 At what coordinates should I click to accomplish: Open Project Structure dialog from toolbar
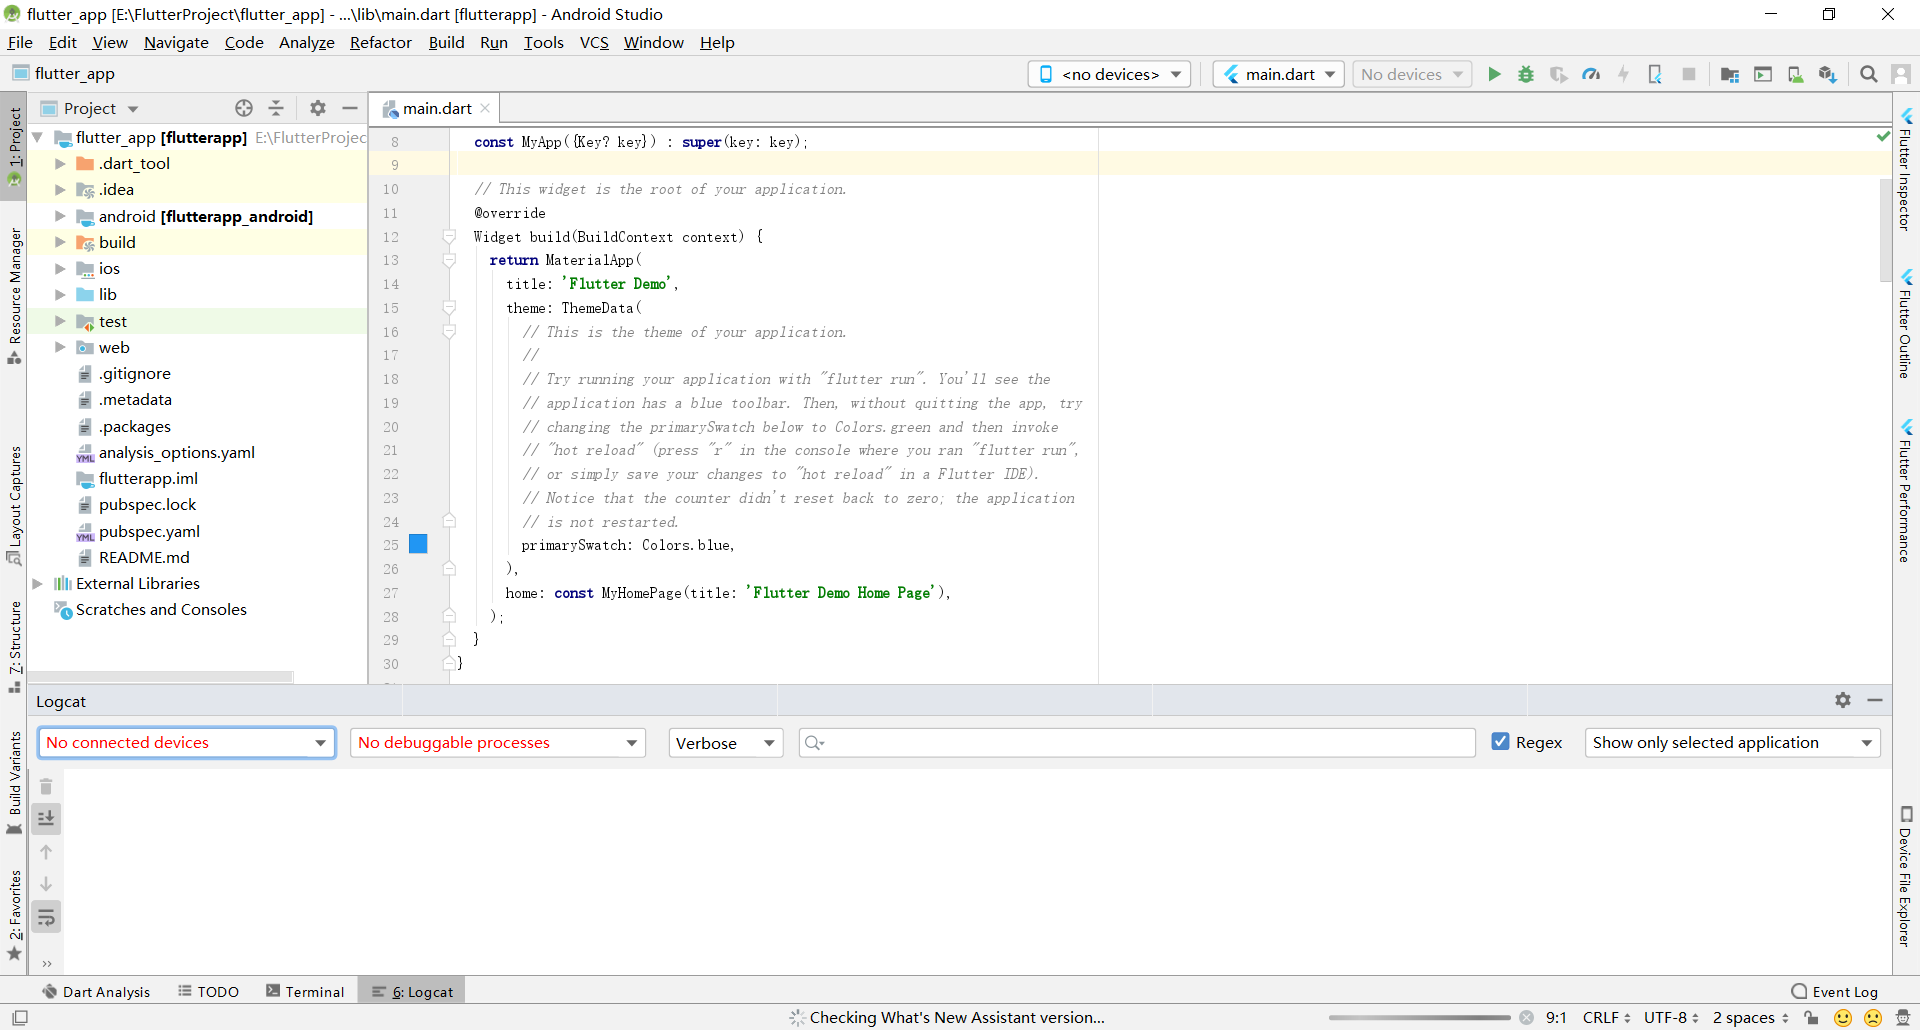pos(1730,74)
